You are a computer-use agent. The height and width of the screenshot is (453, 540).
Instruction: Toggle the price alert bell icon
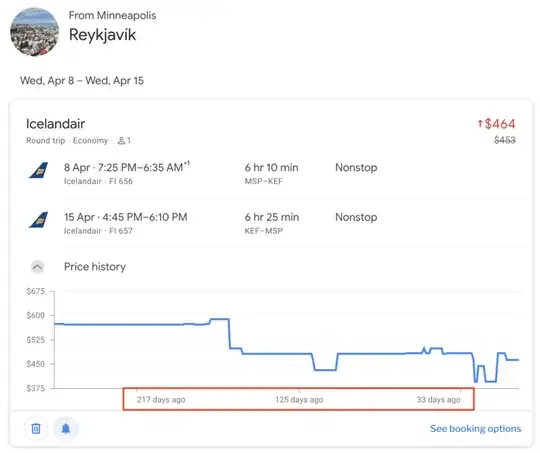(66, 429)
